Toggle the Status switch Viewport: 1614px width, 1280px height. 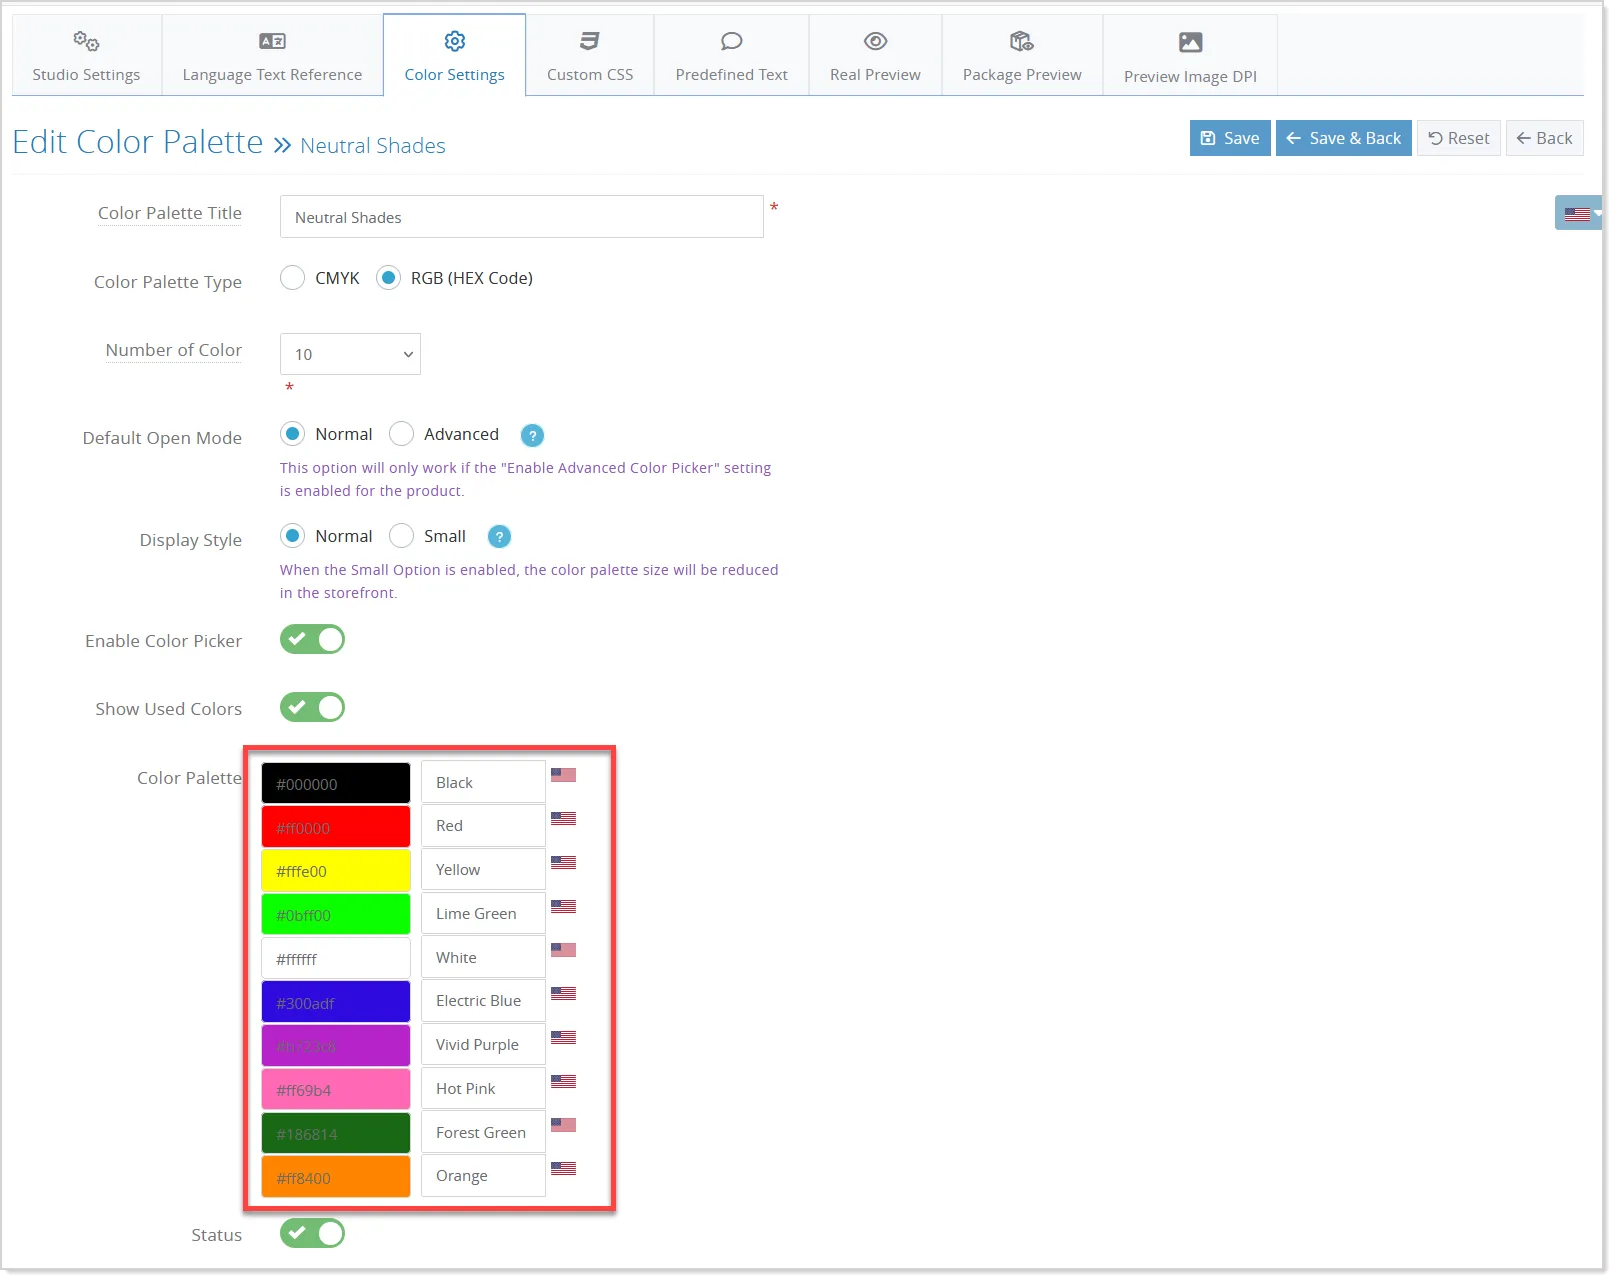[312, 1234]
